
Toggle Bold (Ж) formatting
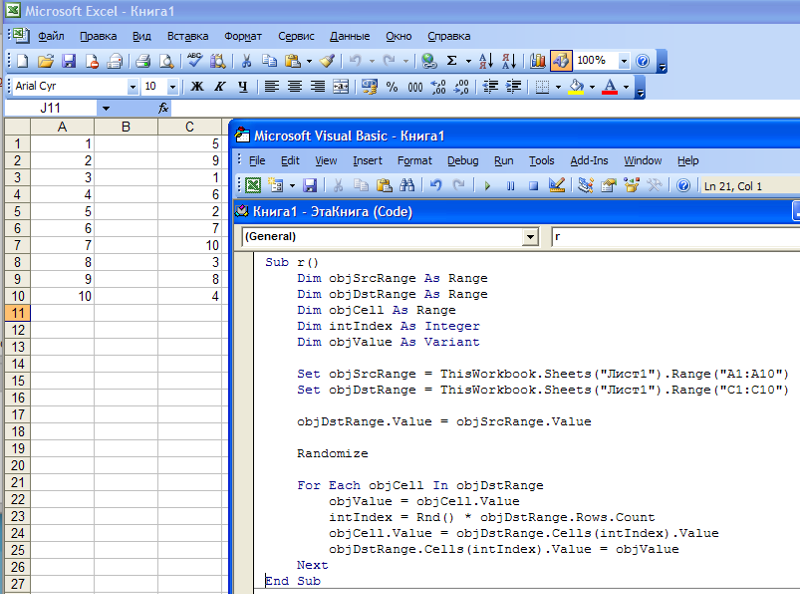pos(197,87)
